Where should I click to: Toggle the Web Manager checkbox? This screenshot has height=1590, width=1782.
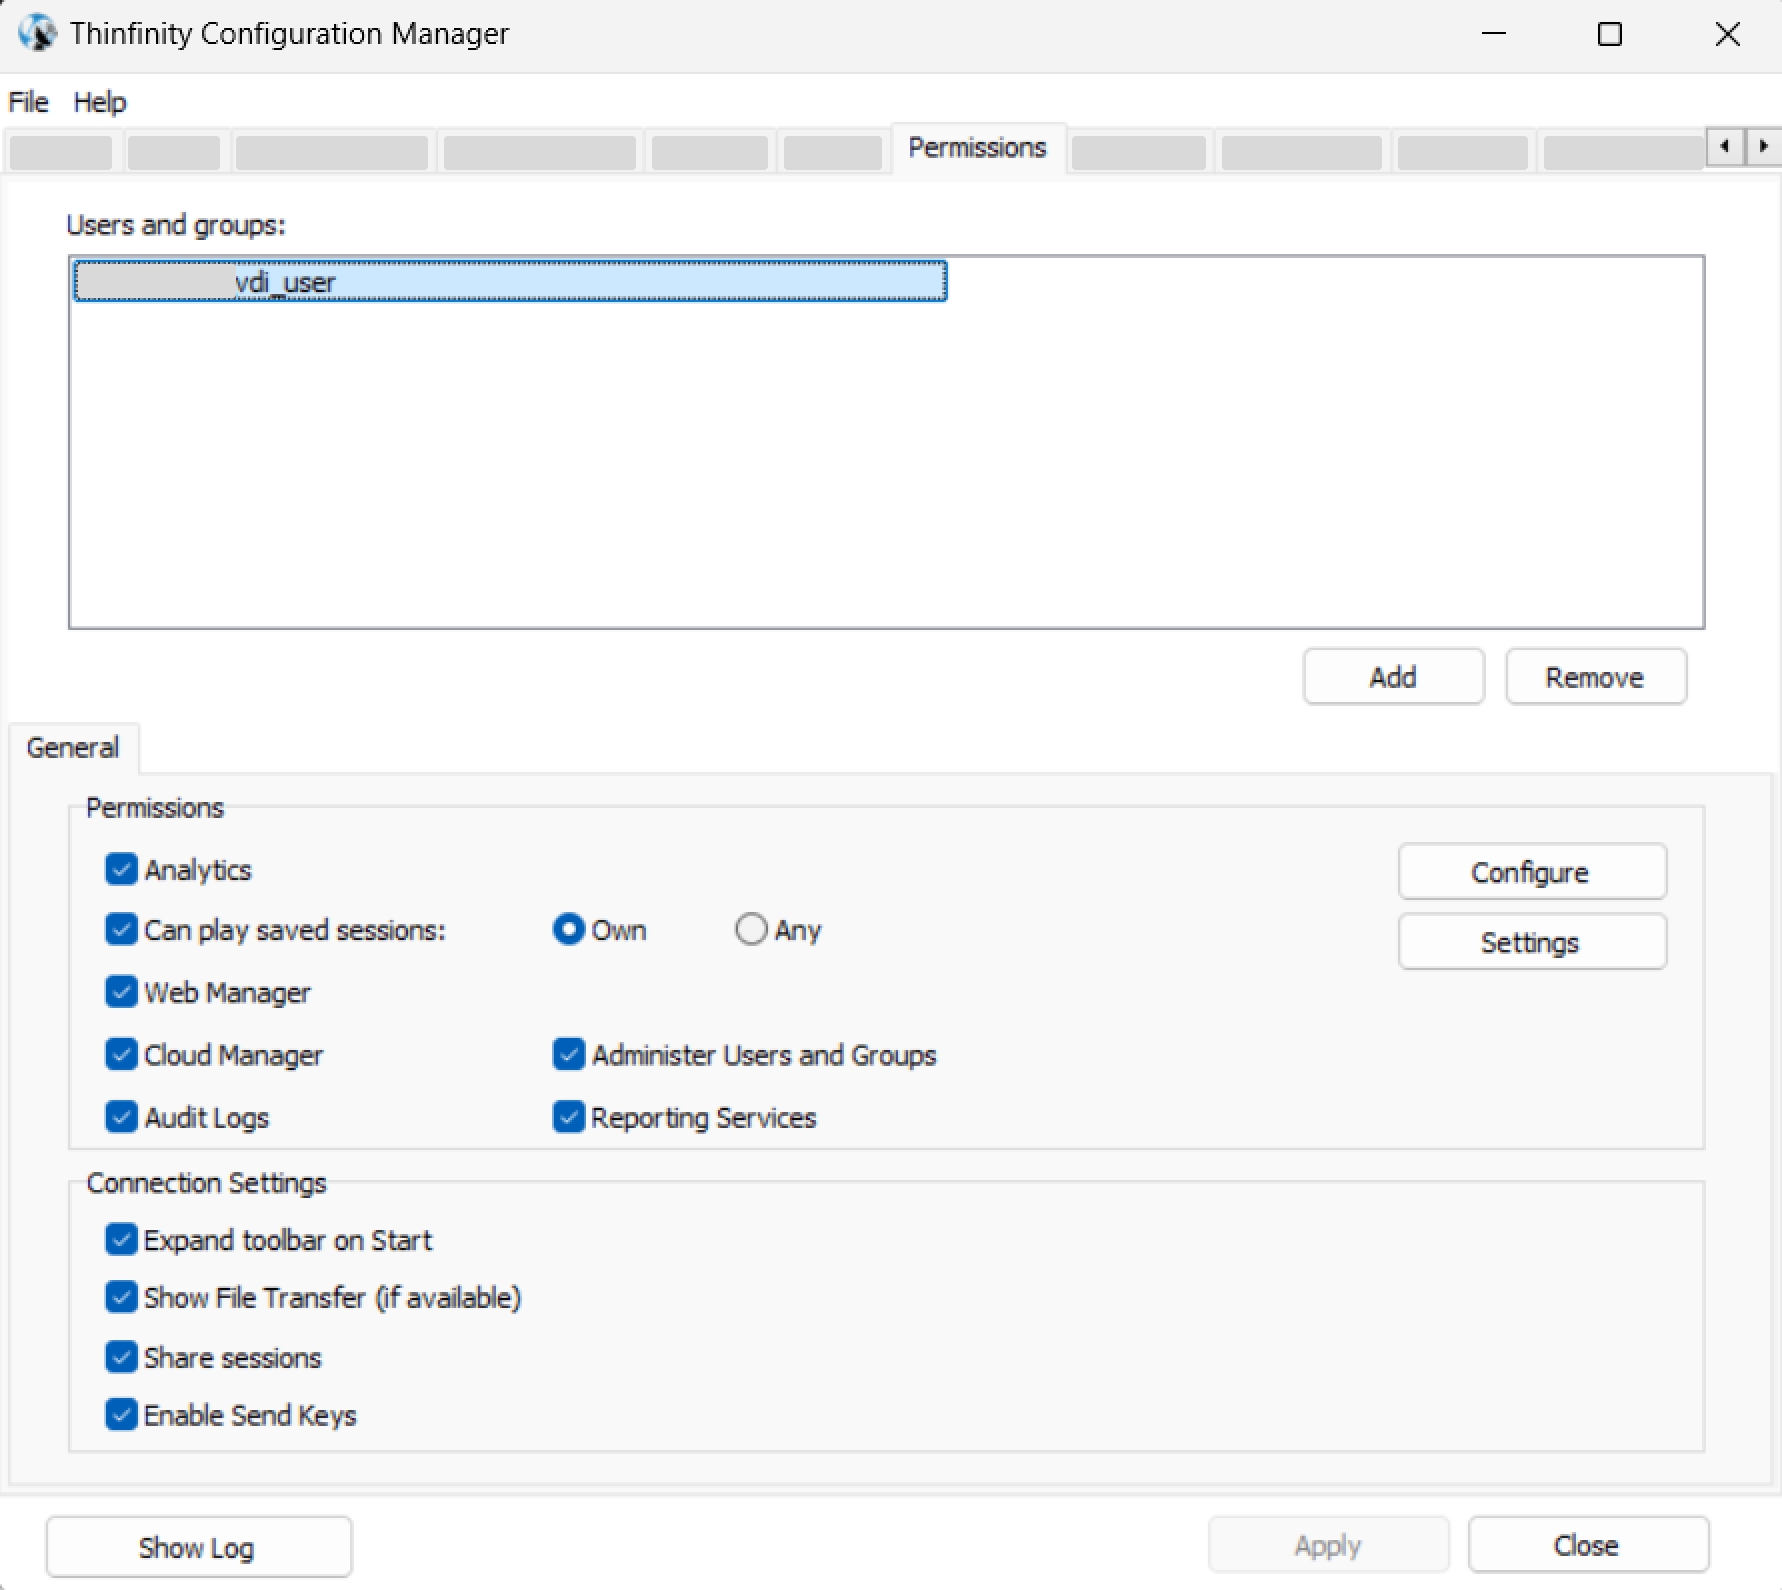pos(121,992)
